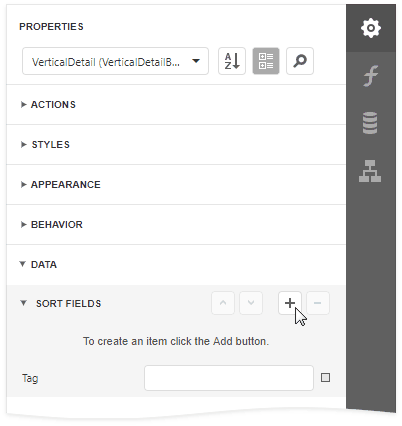Open the Properties gear tab
The image size is (402, 426).
(x=371, y=28)
